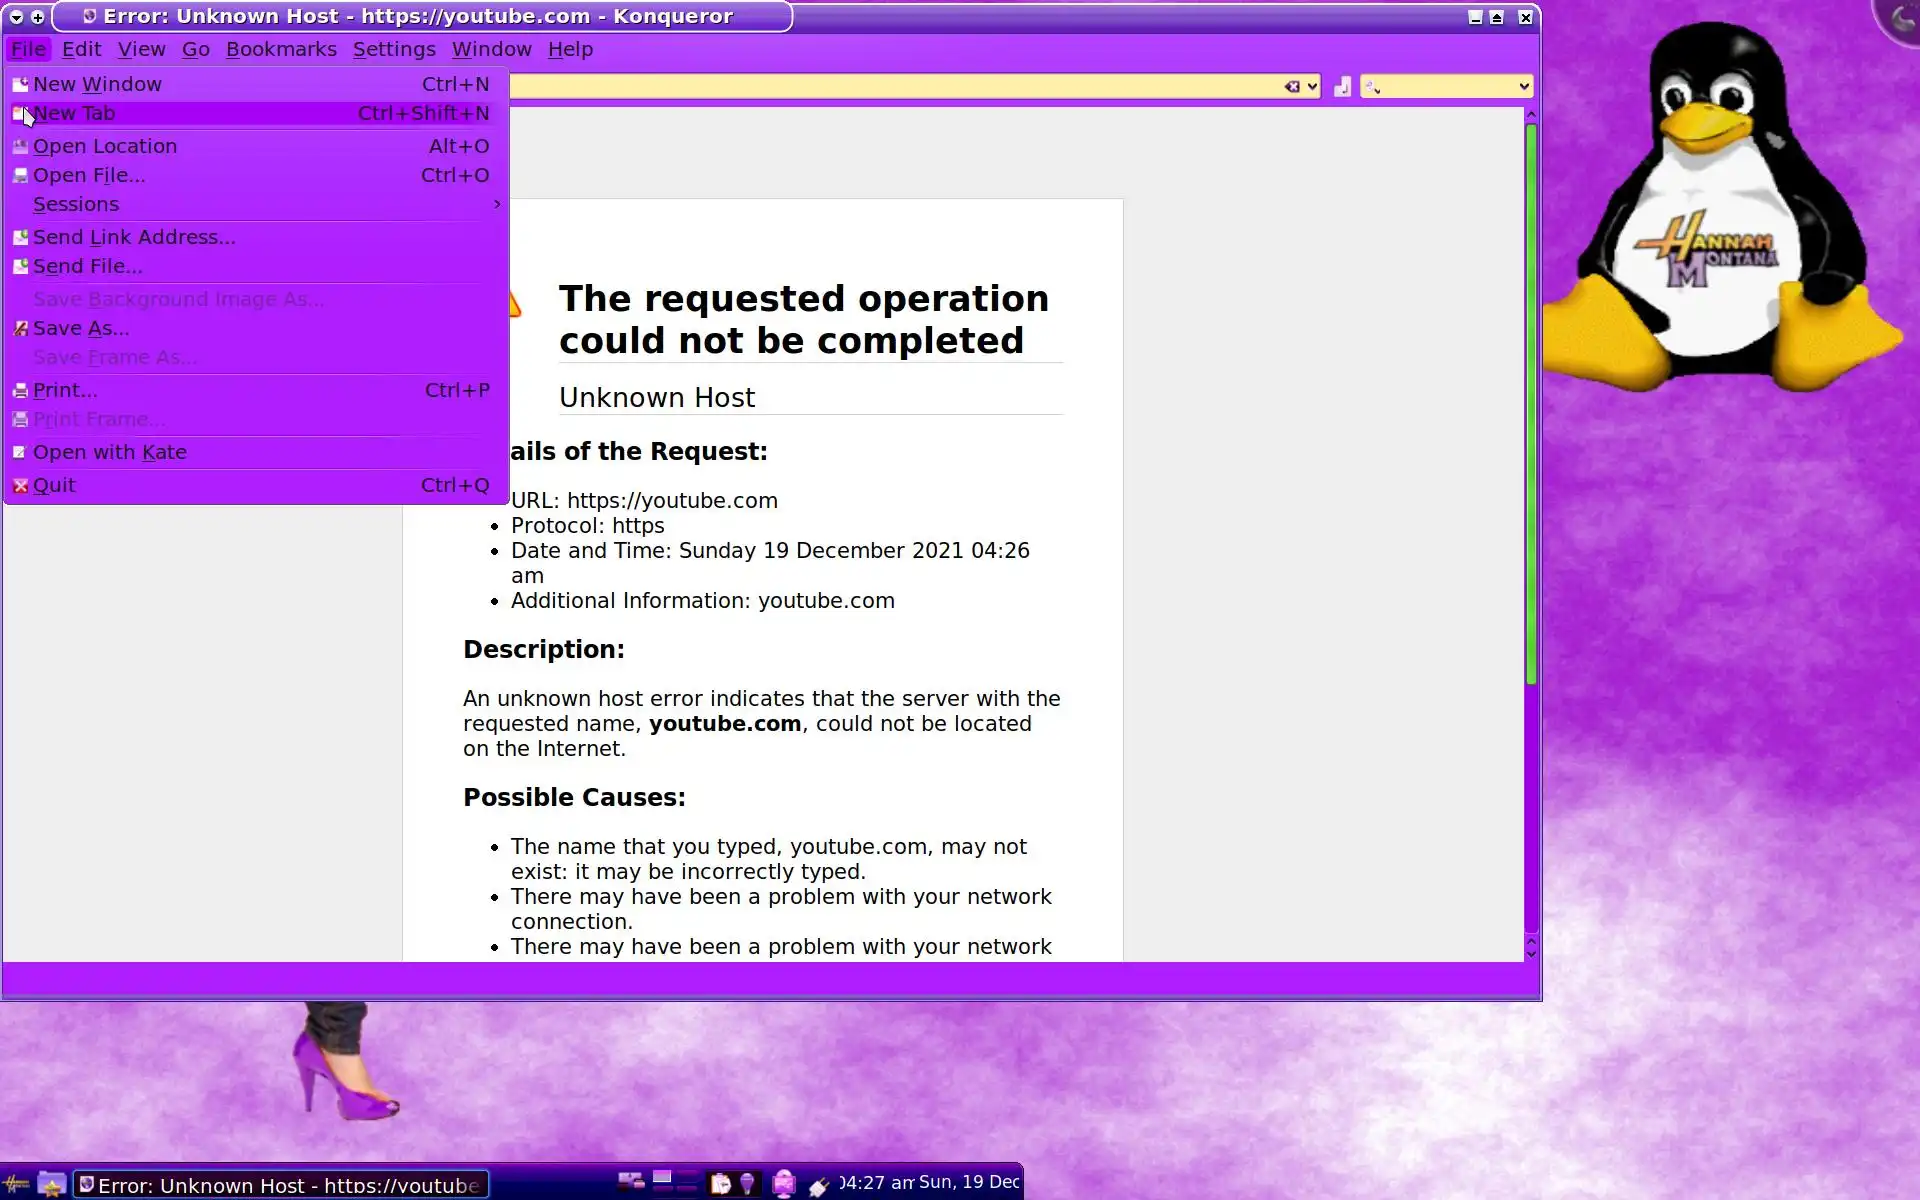The height and width of the screenshot is (1200, 1920).
Task: Click the Konqueror error taskbar button
Action: coord(282,1185)
